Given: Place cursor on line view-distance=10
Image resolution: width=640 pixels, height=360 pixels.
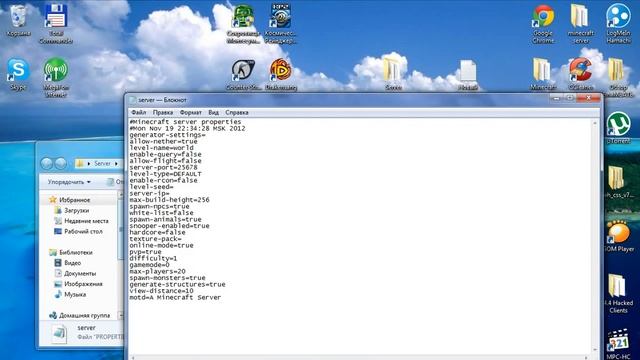Looking at the screenshot, I should click(x=162, y=291).
